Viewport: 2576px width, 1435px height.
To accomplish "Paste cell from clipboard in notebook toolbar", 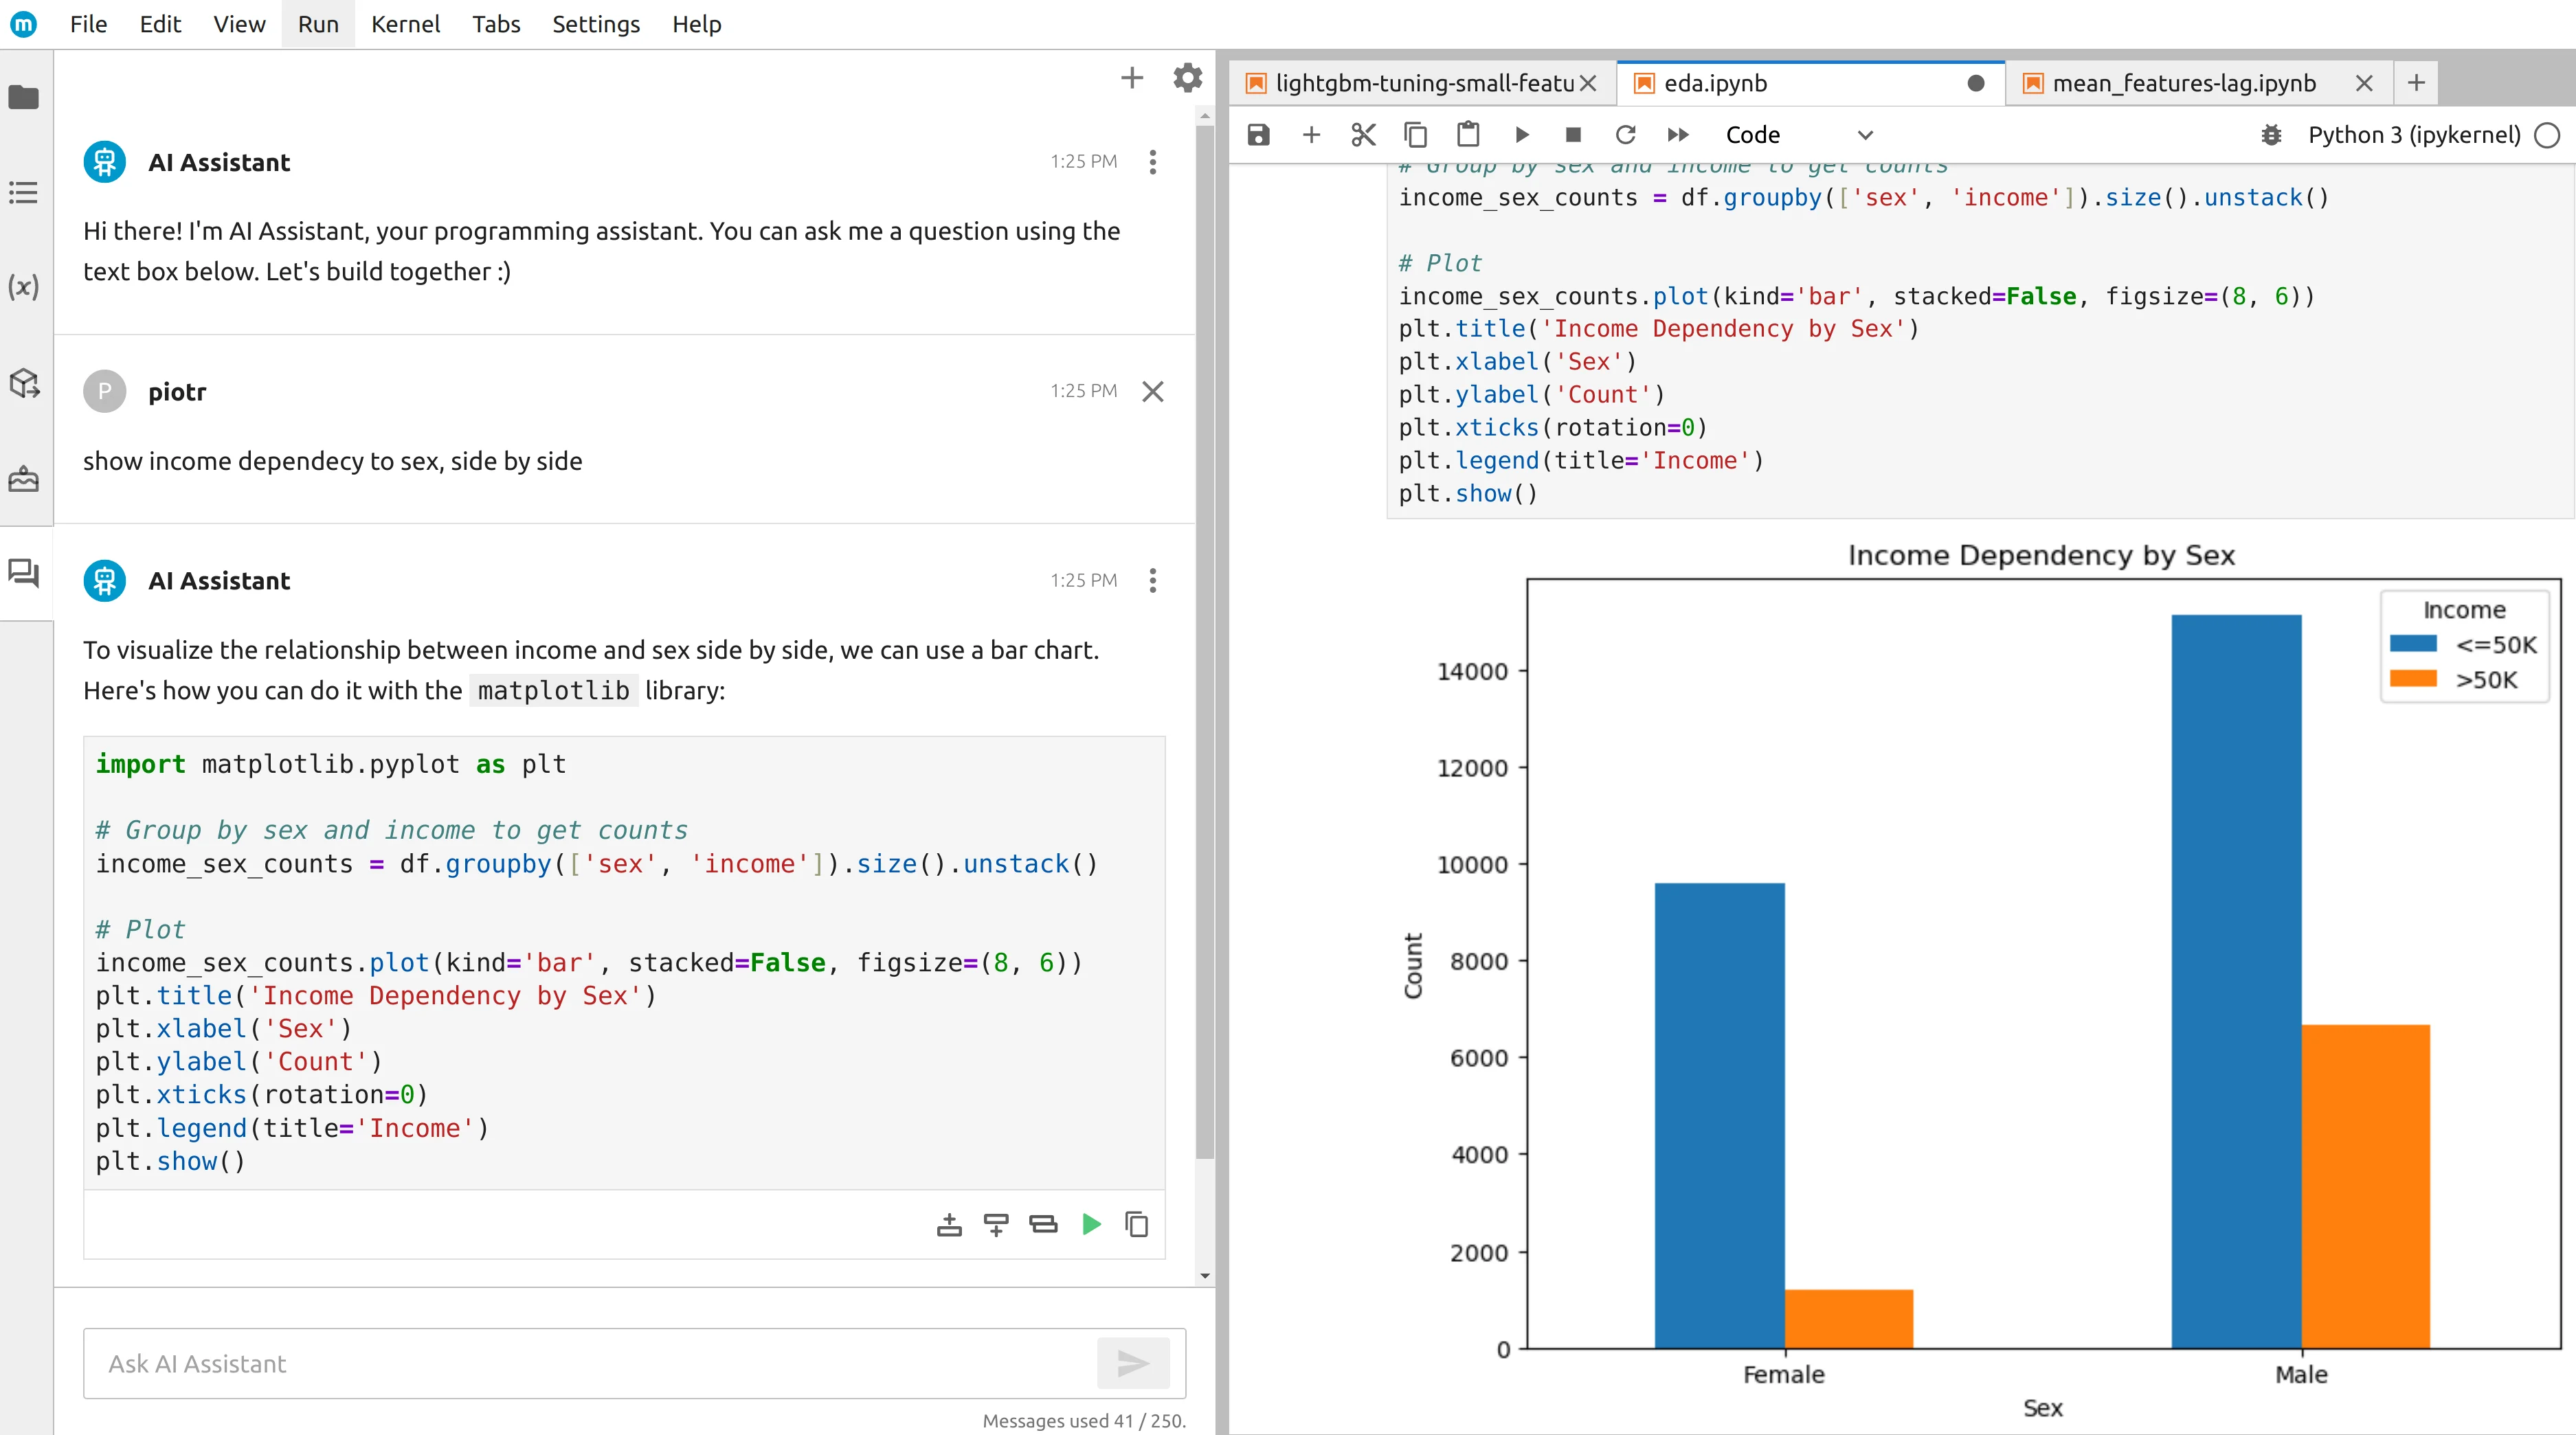I will point(1468,135).
